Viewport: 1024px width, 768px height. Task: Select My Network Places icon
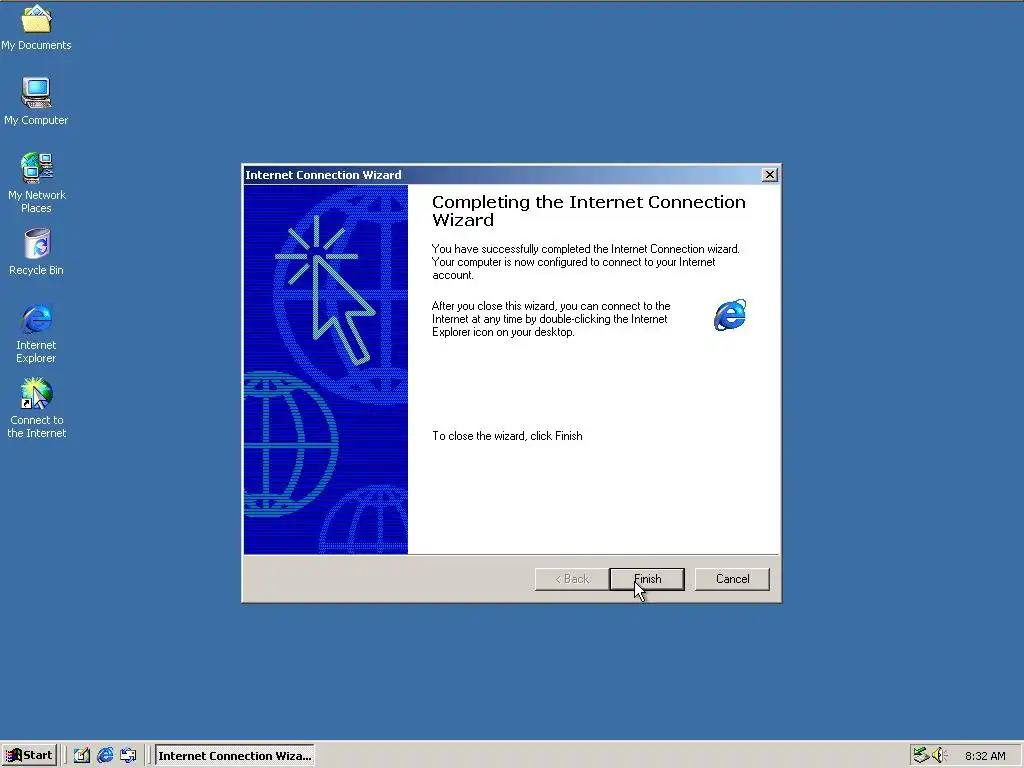click(37, 182)
